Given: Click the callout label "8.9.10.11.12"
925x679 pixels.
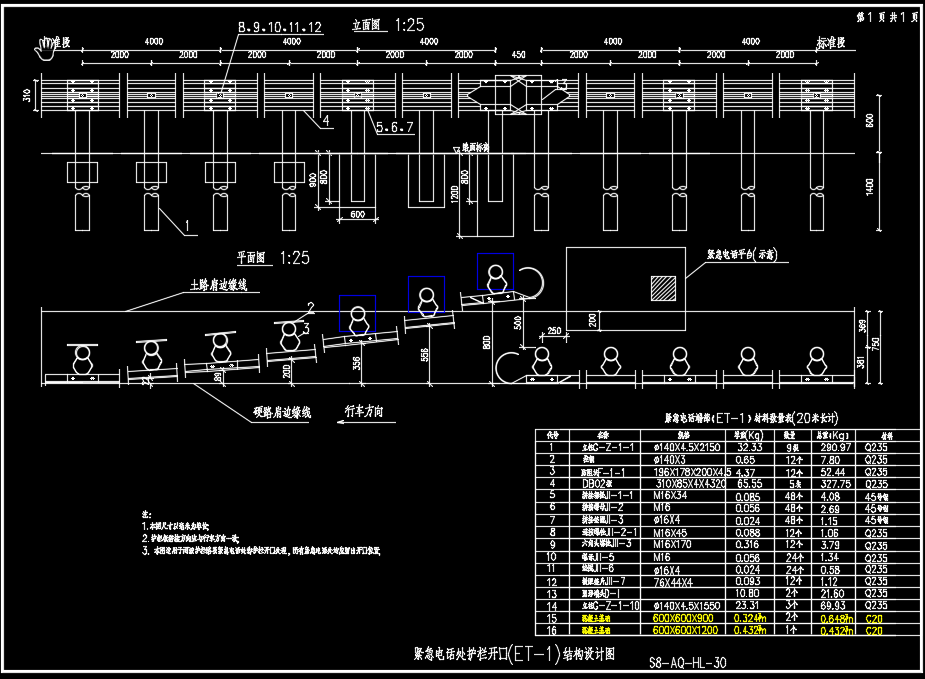Looking at the screenshot, I should tap(280, 27).
